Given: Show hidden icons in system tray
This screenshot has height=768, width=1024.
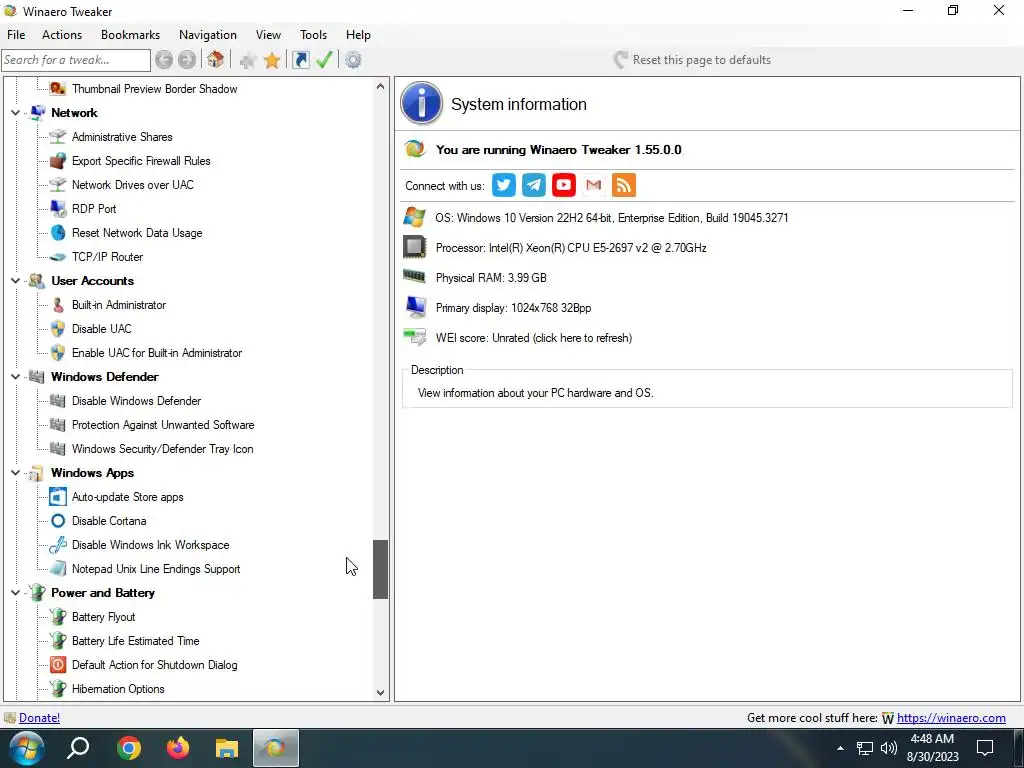Looking at the screenshot, I should 840,748.
